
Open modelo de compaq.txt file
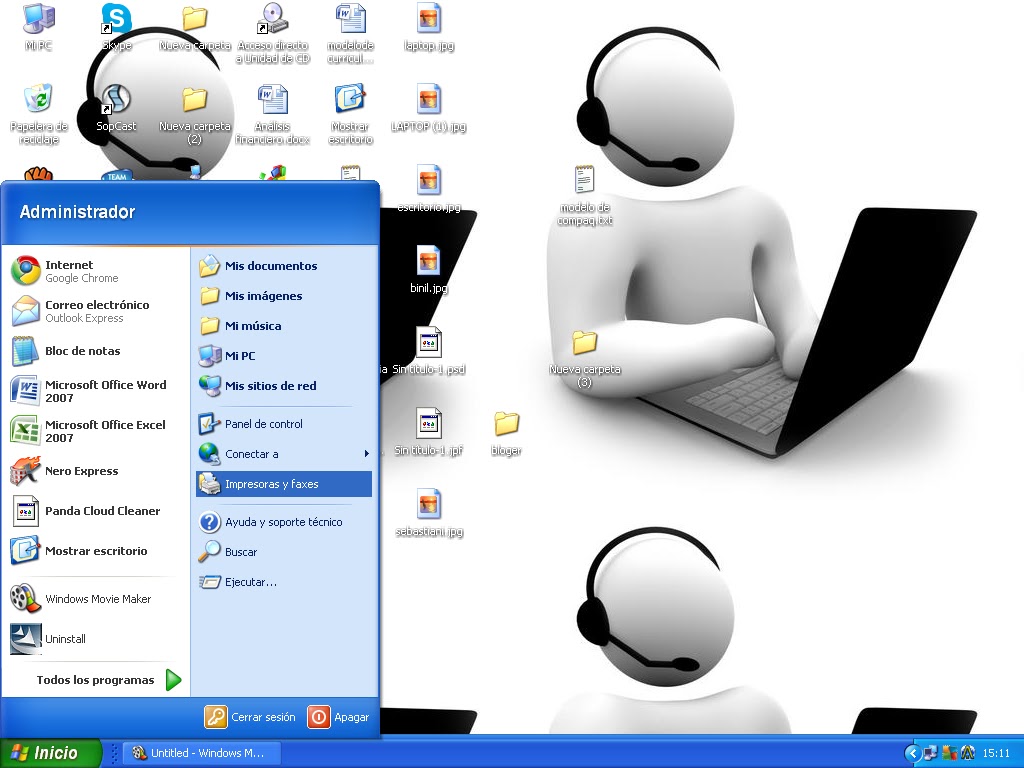[584, 195]
